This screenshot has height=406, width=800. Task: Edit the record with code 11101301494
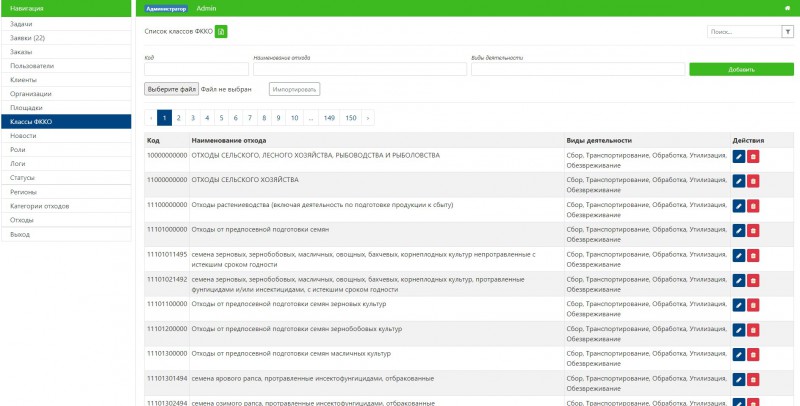[739, 379]
